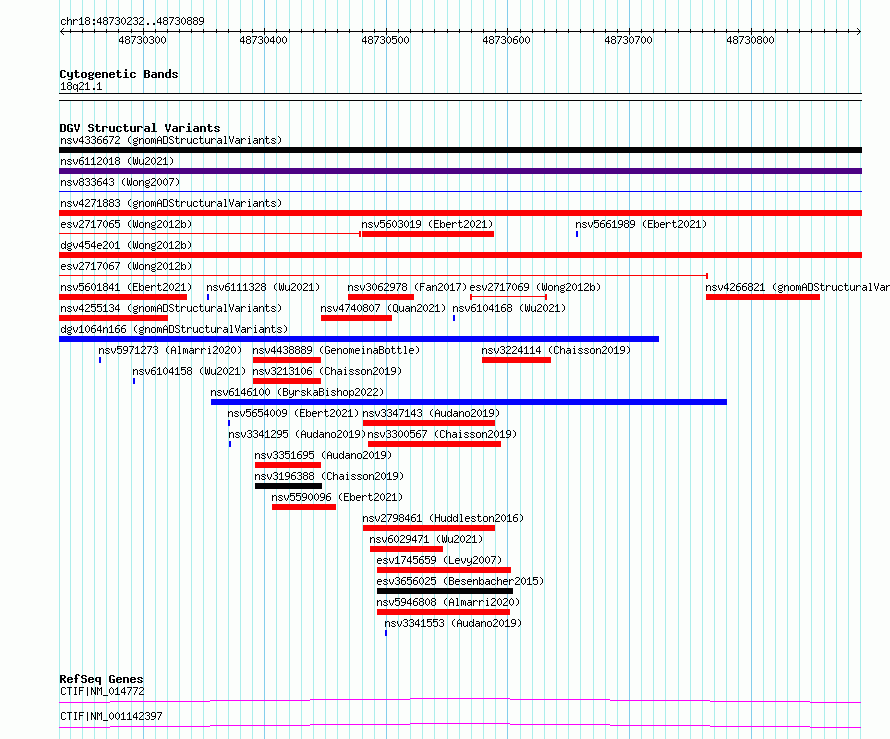Screen dimensions: 890x739
Task: Click nsv3300567 (Chaisson2019) label
Action: click(442, 434)
